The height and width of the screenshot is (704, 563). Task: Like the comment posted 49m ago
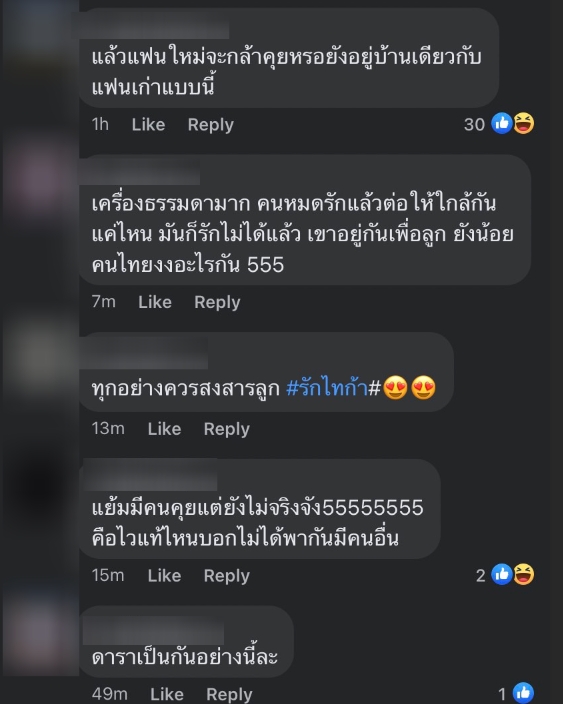(x=167, y=694)
